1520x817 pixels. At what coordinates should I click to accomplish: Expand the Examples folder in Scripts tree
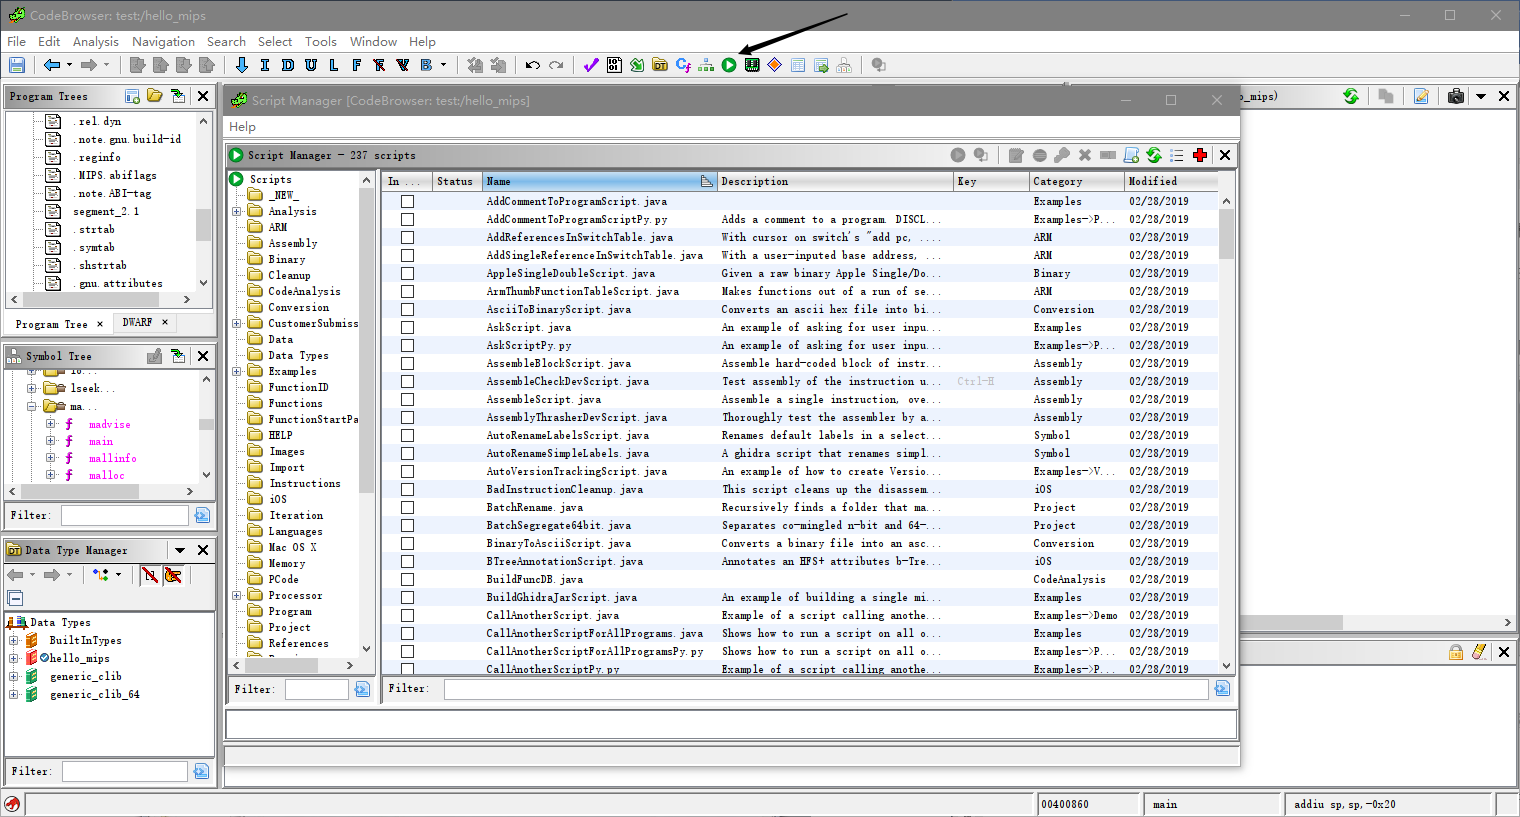[x=237, y=371]
